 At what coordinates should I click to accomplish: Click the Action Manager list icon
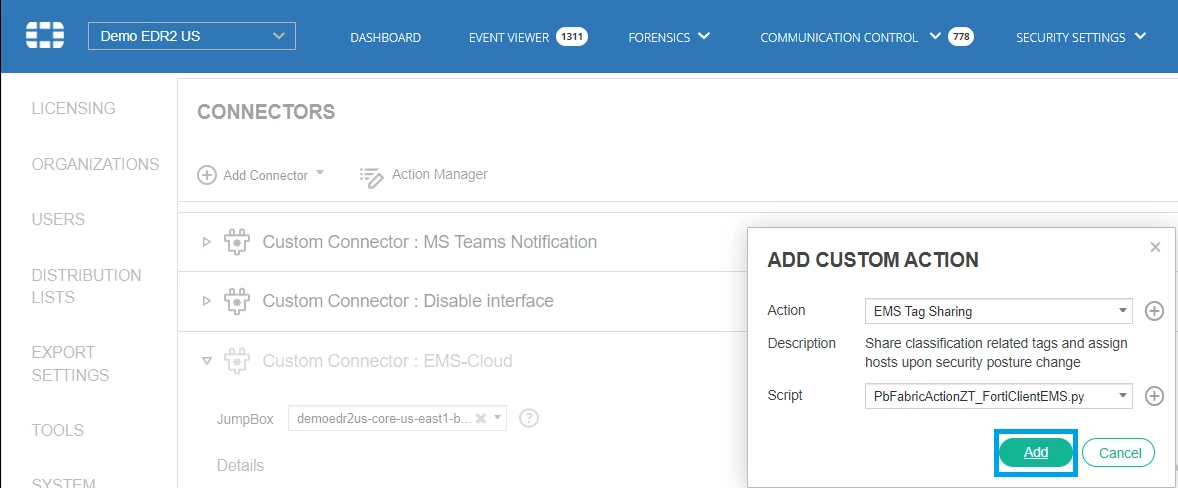click(x=372, y=176)
